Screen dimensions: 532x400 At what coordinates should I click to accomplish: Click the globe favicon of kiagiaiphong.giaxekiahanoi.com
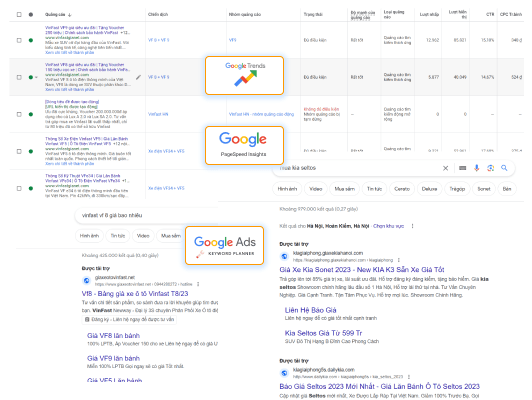pos(284,256)
